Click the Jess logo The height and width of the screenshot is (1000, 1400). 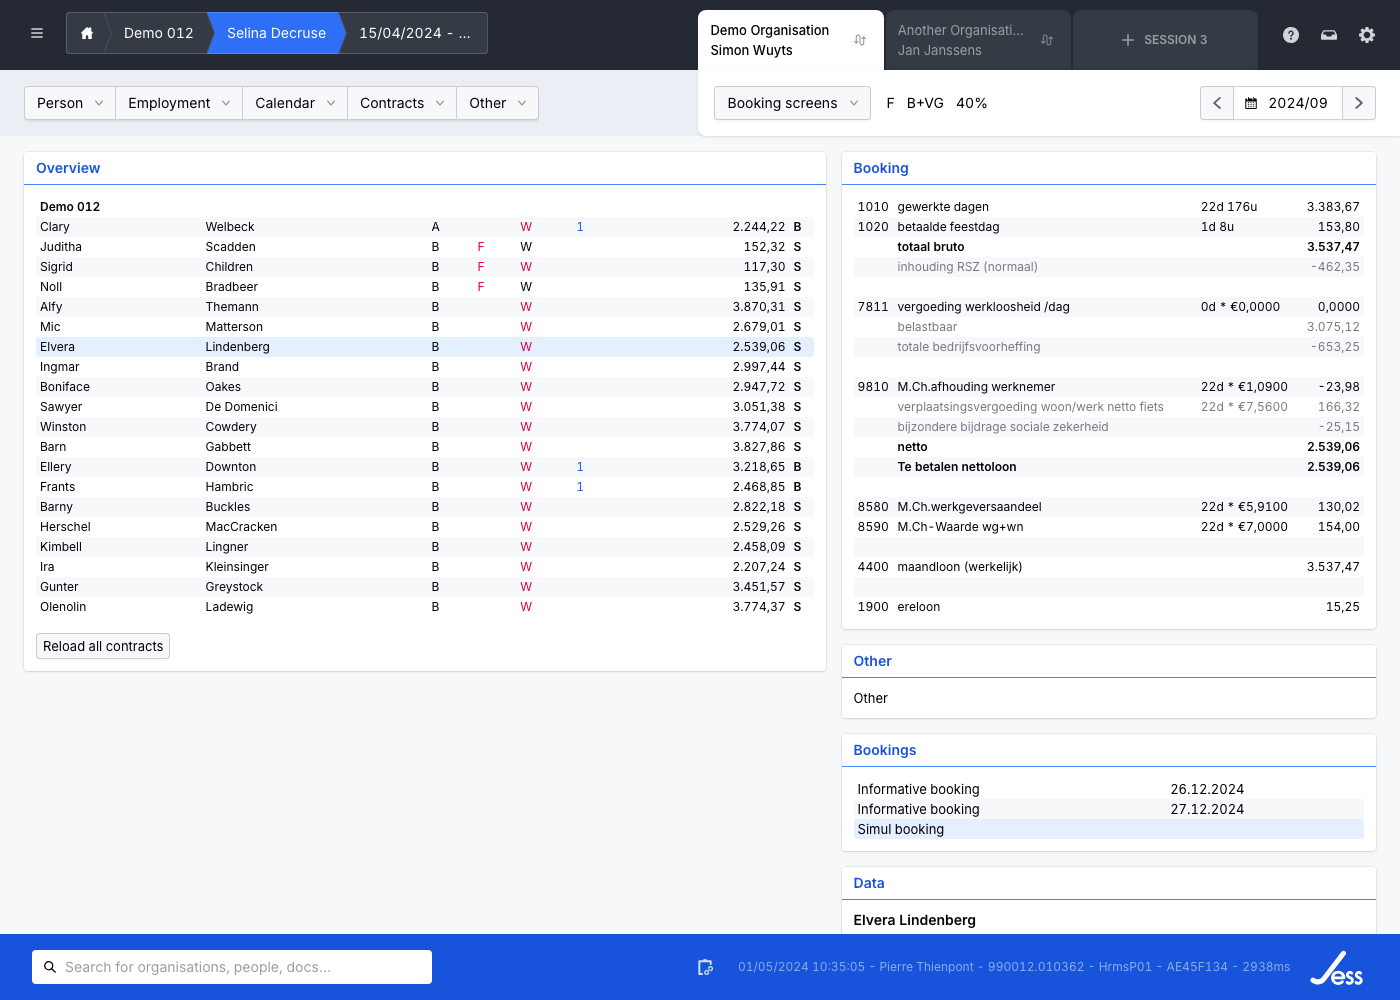[x=1337, y=967]
